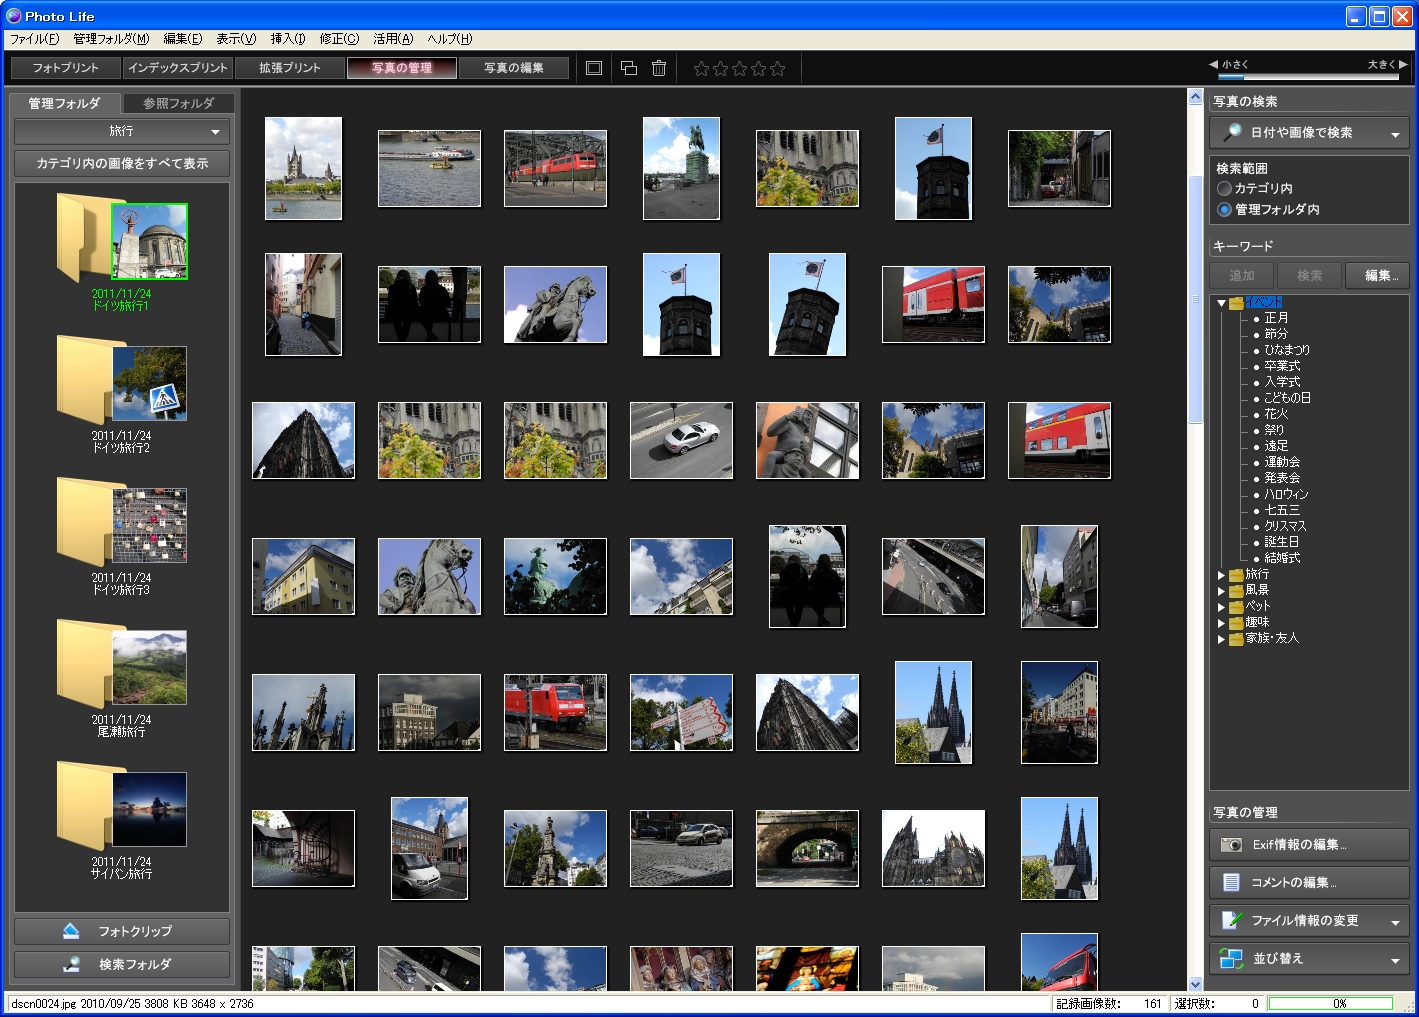Open Exif情報の編集 with the camera icon
The height and width of the screenshot is (1017, 1419).
coord(1232,844)
